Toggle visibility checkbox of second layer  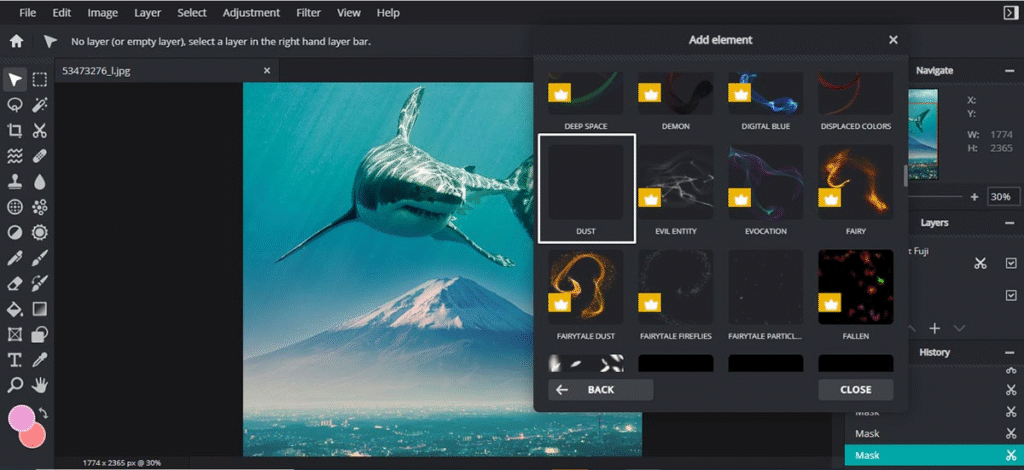(1010, 295)
